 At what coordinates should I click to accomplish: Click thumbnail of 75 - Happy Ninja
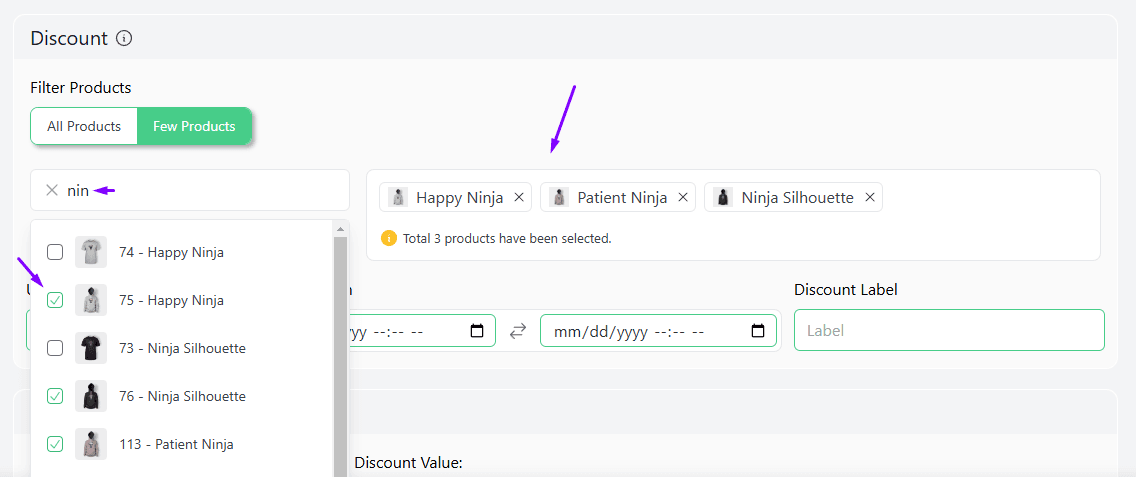91,300
